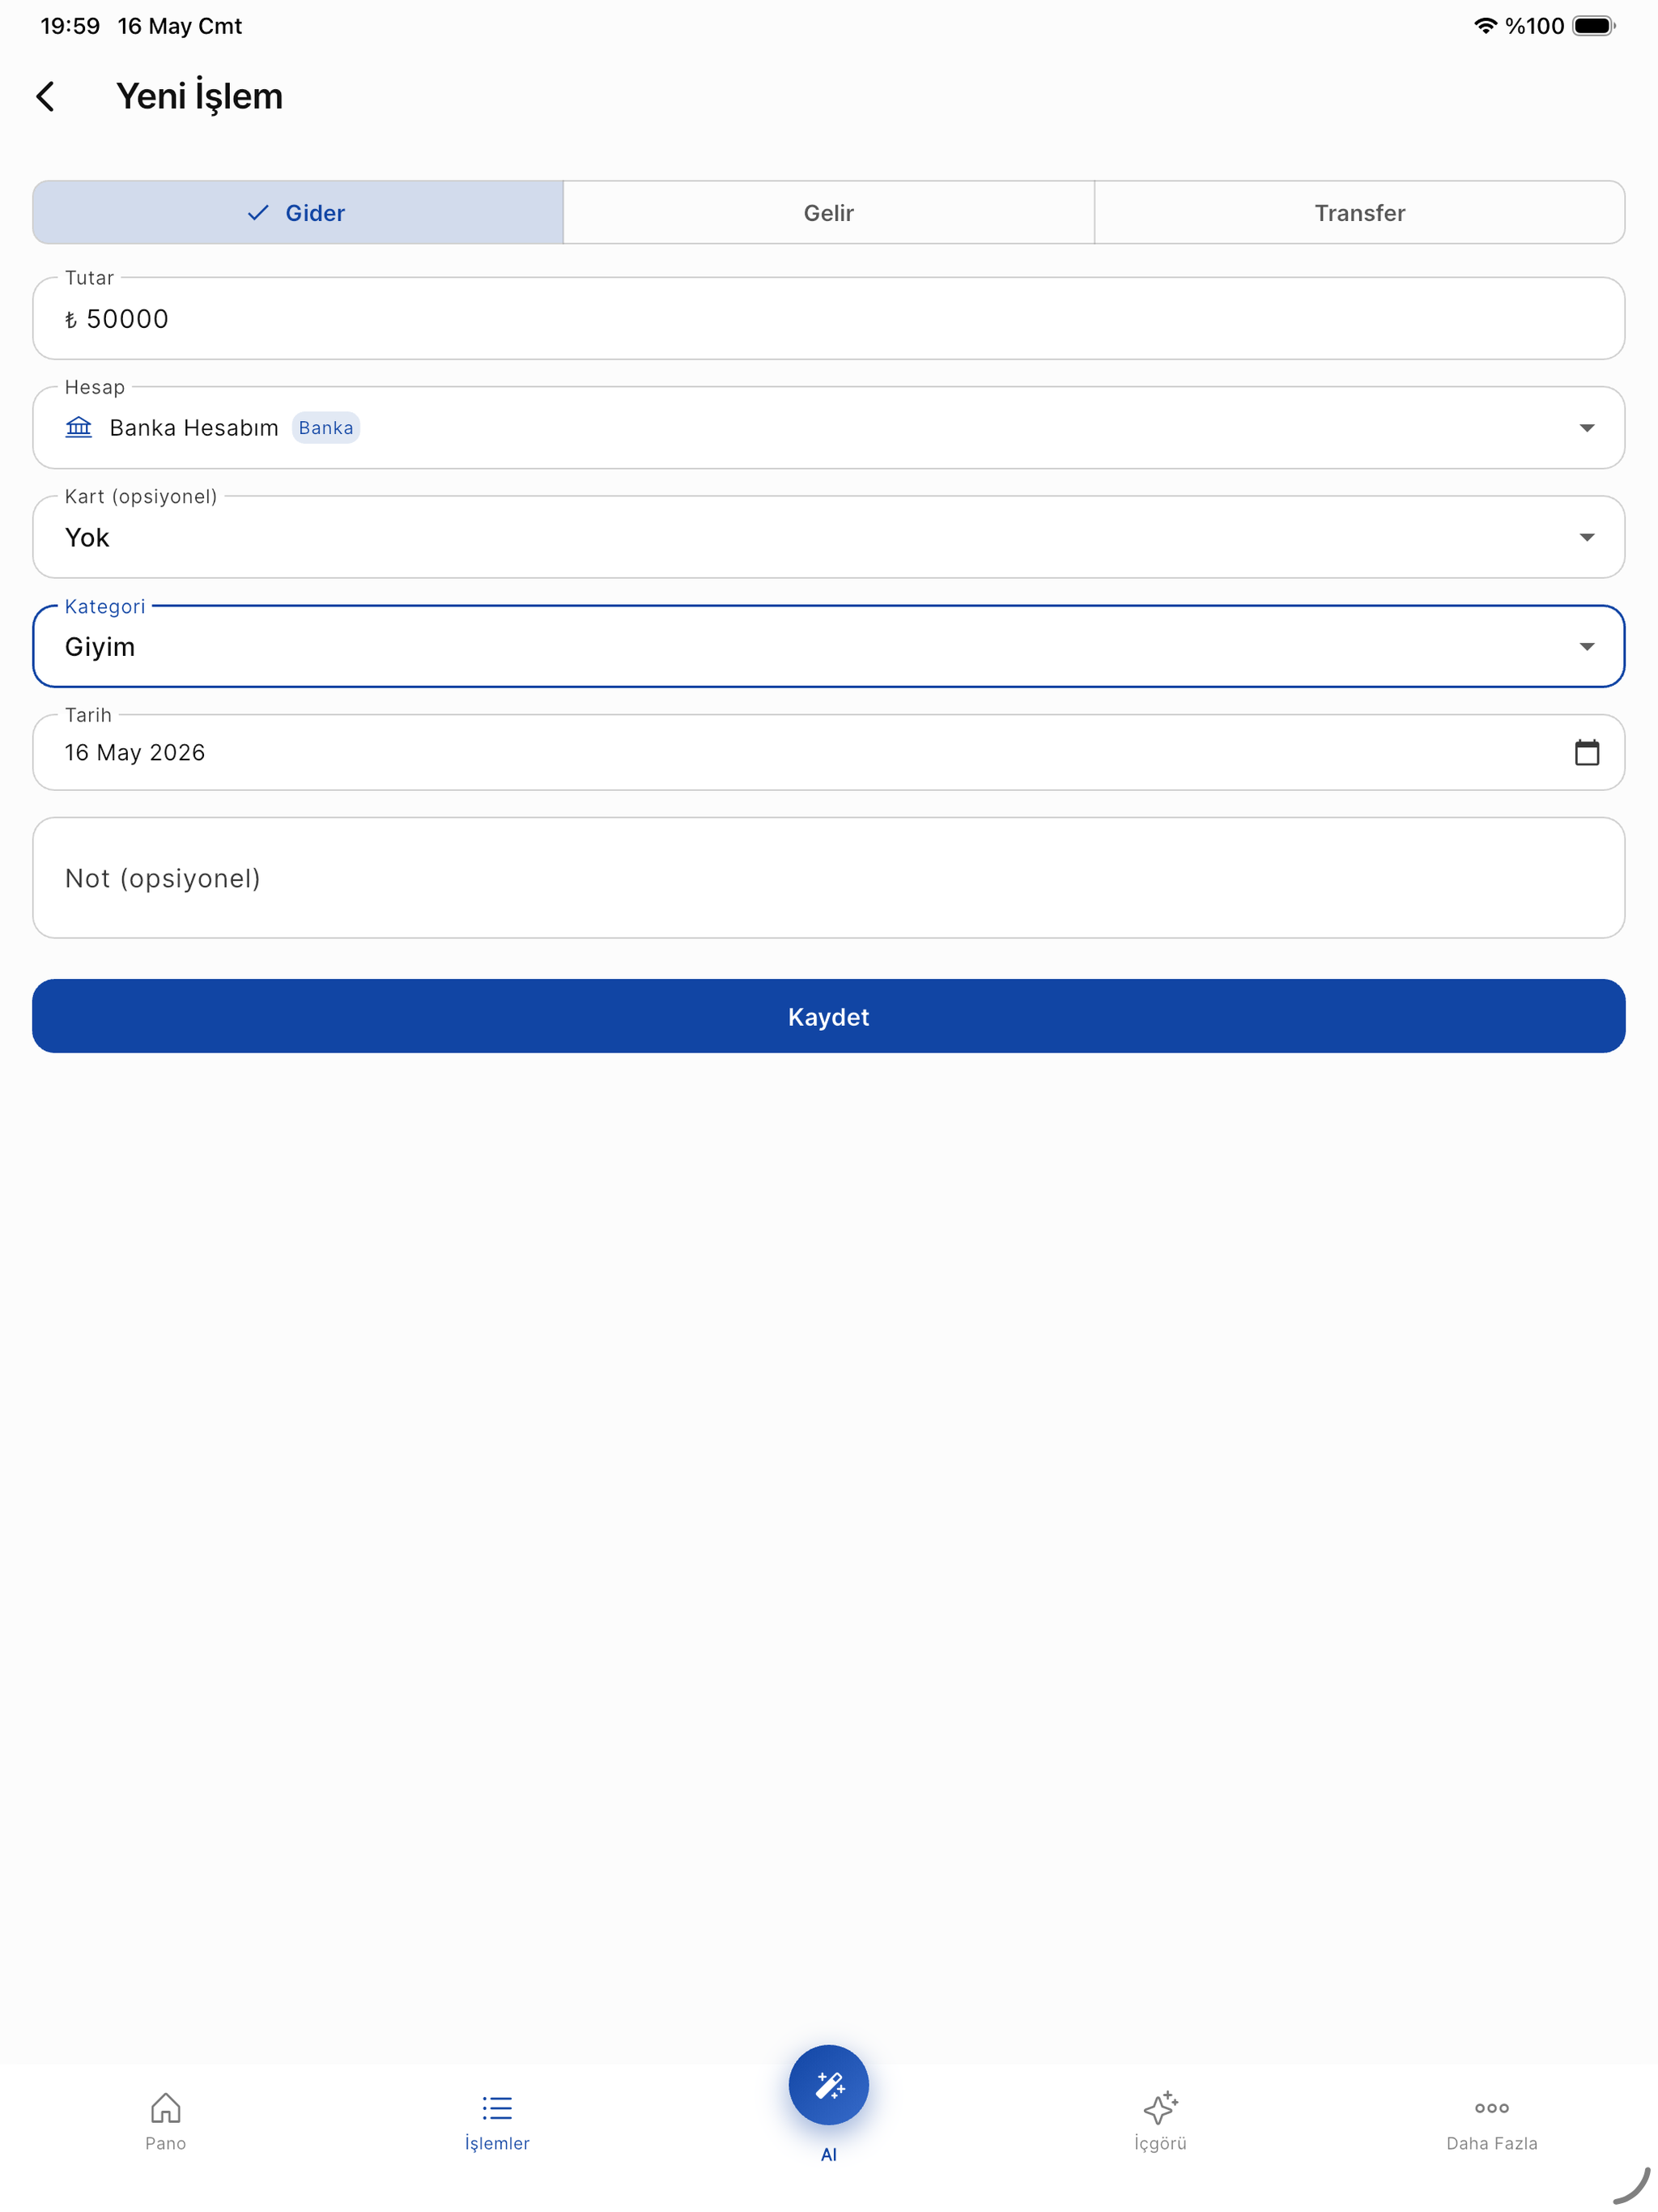The width and height of the screenshot is (1658, 2212).
Task: Focus the Not (opsiyonel) text field
Action: click(828, 878)
